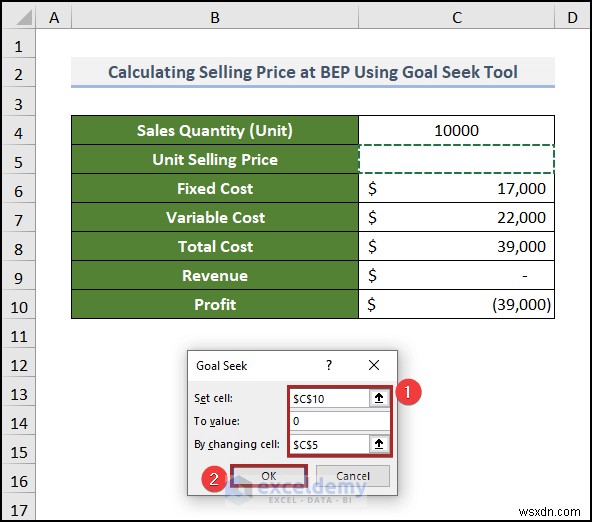Viewport: 592px width, 522px height.
Task: Select the title cell Calculating Selling Price
Action: (x=313, y=72)
